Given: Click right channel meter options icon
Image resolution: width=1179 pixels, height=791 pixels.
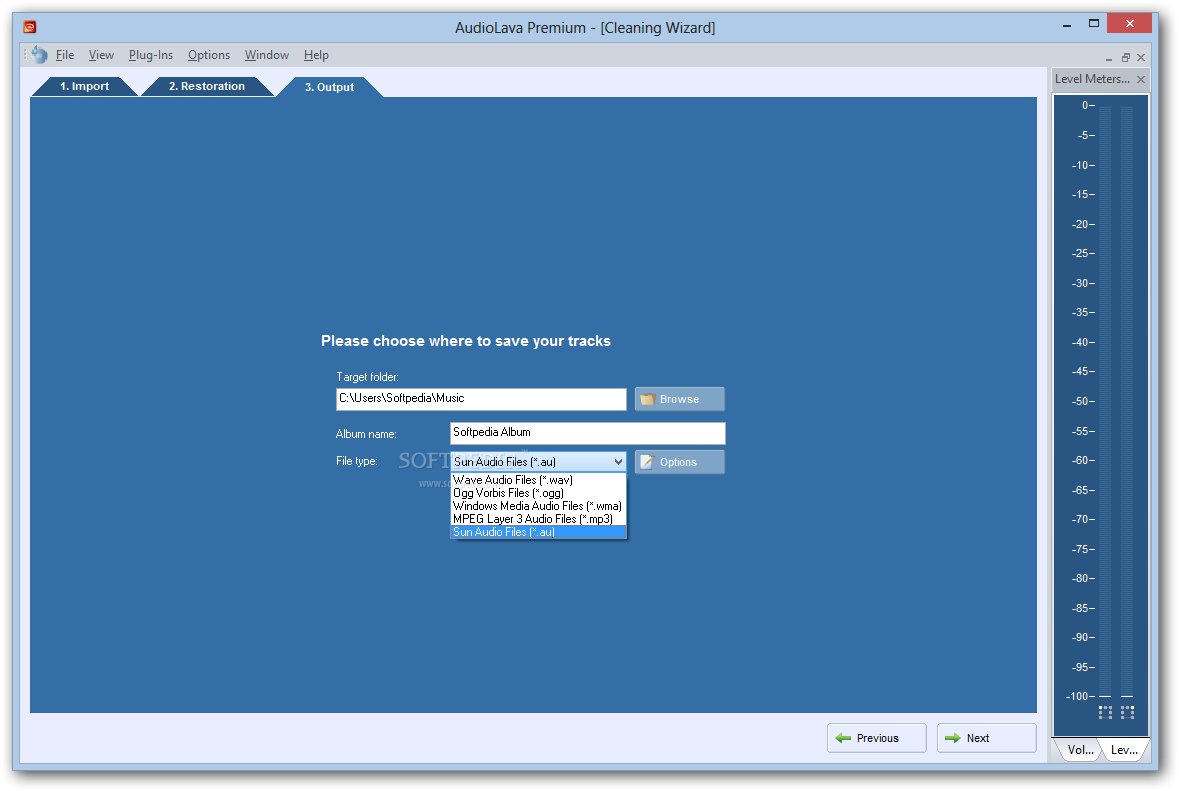Looking at the screenshot, I should [x=1127, y=712].
